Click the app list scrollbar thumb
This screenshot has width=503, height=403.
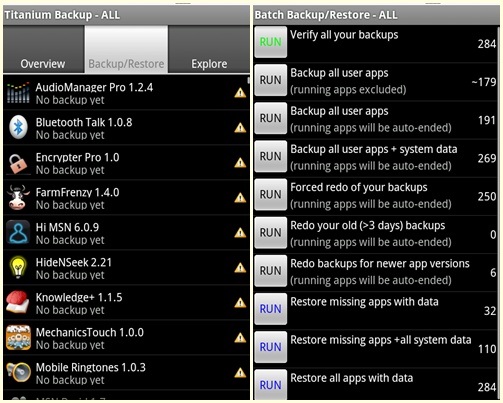pyautogui.click(x=248, y=80)
